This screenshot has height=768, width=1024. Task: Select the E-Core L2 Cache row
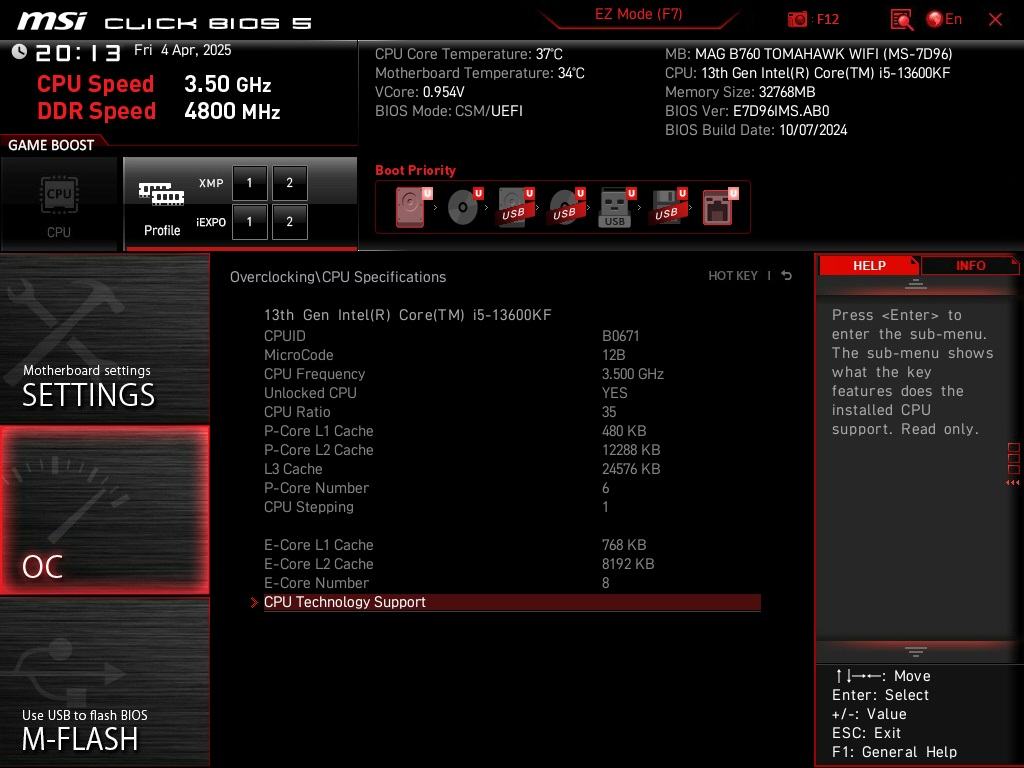pos(512,564)
